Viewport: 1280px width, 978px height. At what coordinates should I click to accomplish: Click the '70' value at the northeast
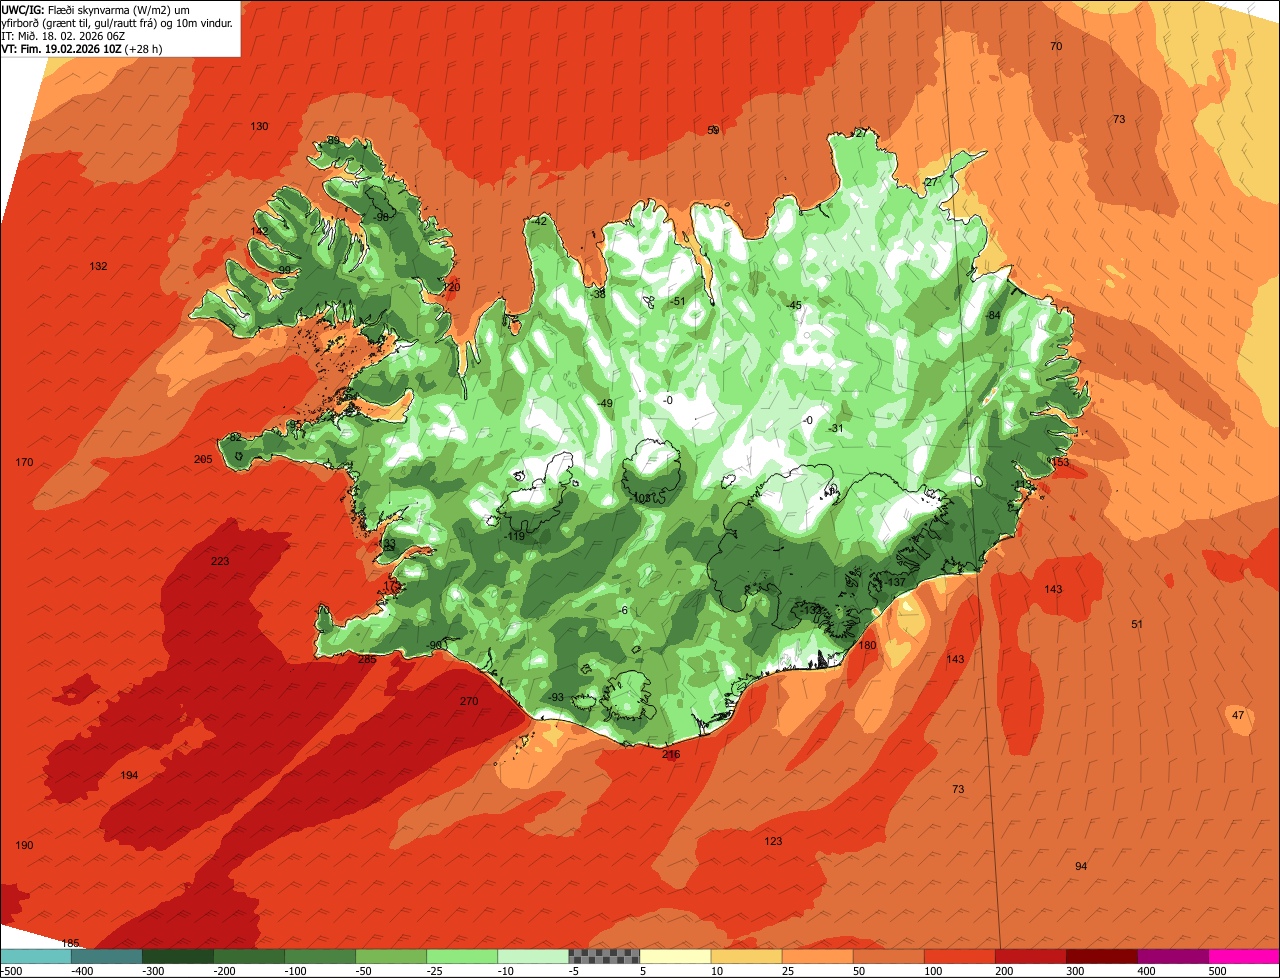pyautogui.click(x=1056, y=47)
